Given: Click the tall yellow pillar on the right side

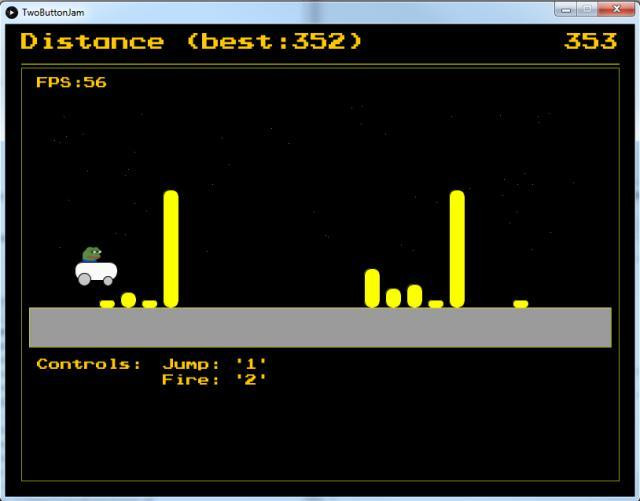Looking at the screenshot, I should coord(457,249).
